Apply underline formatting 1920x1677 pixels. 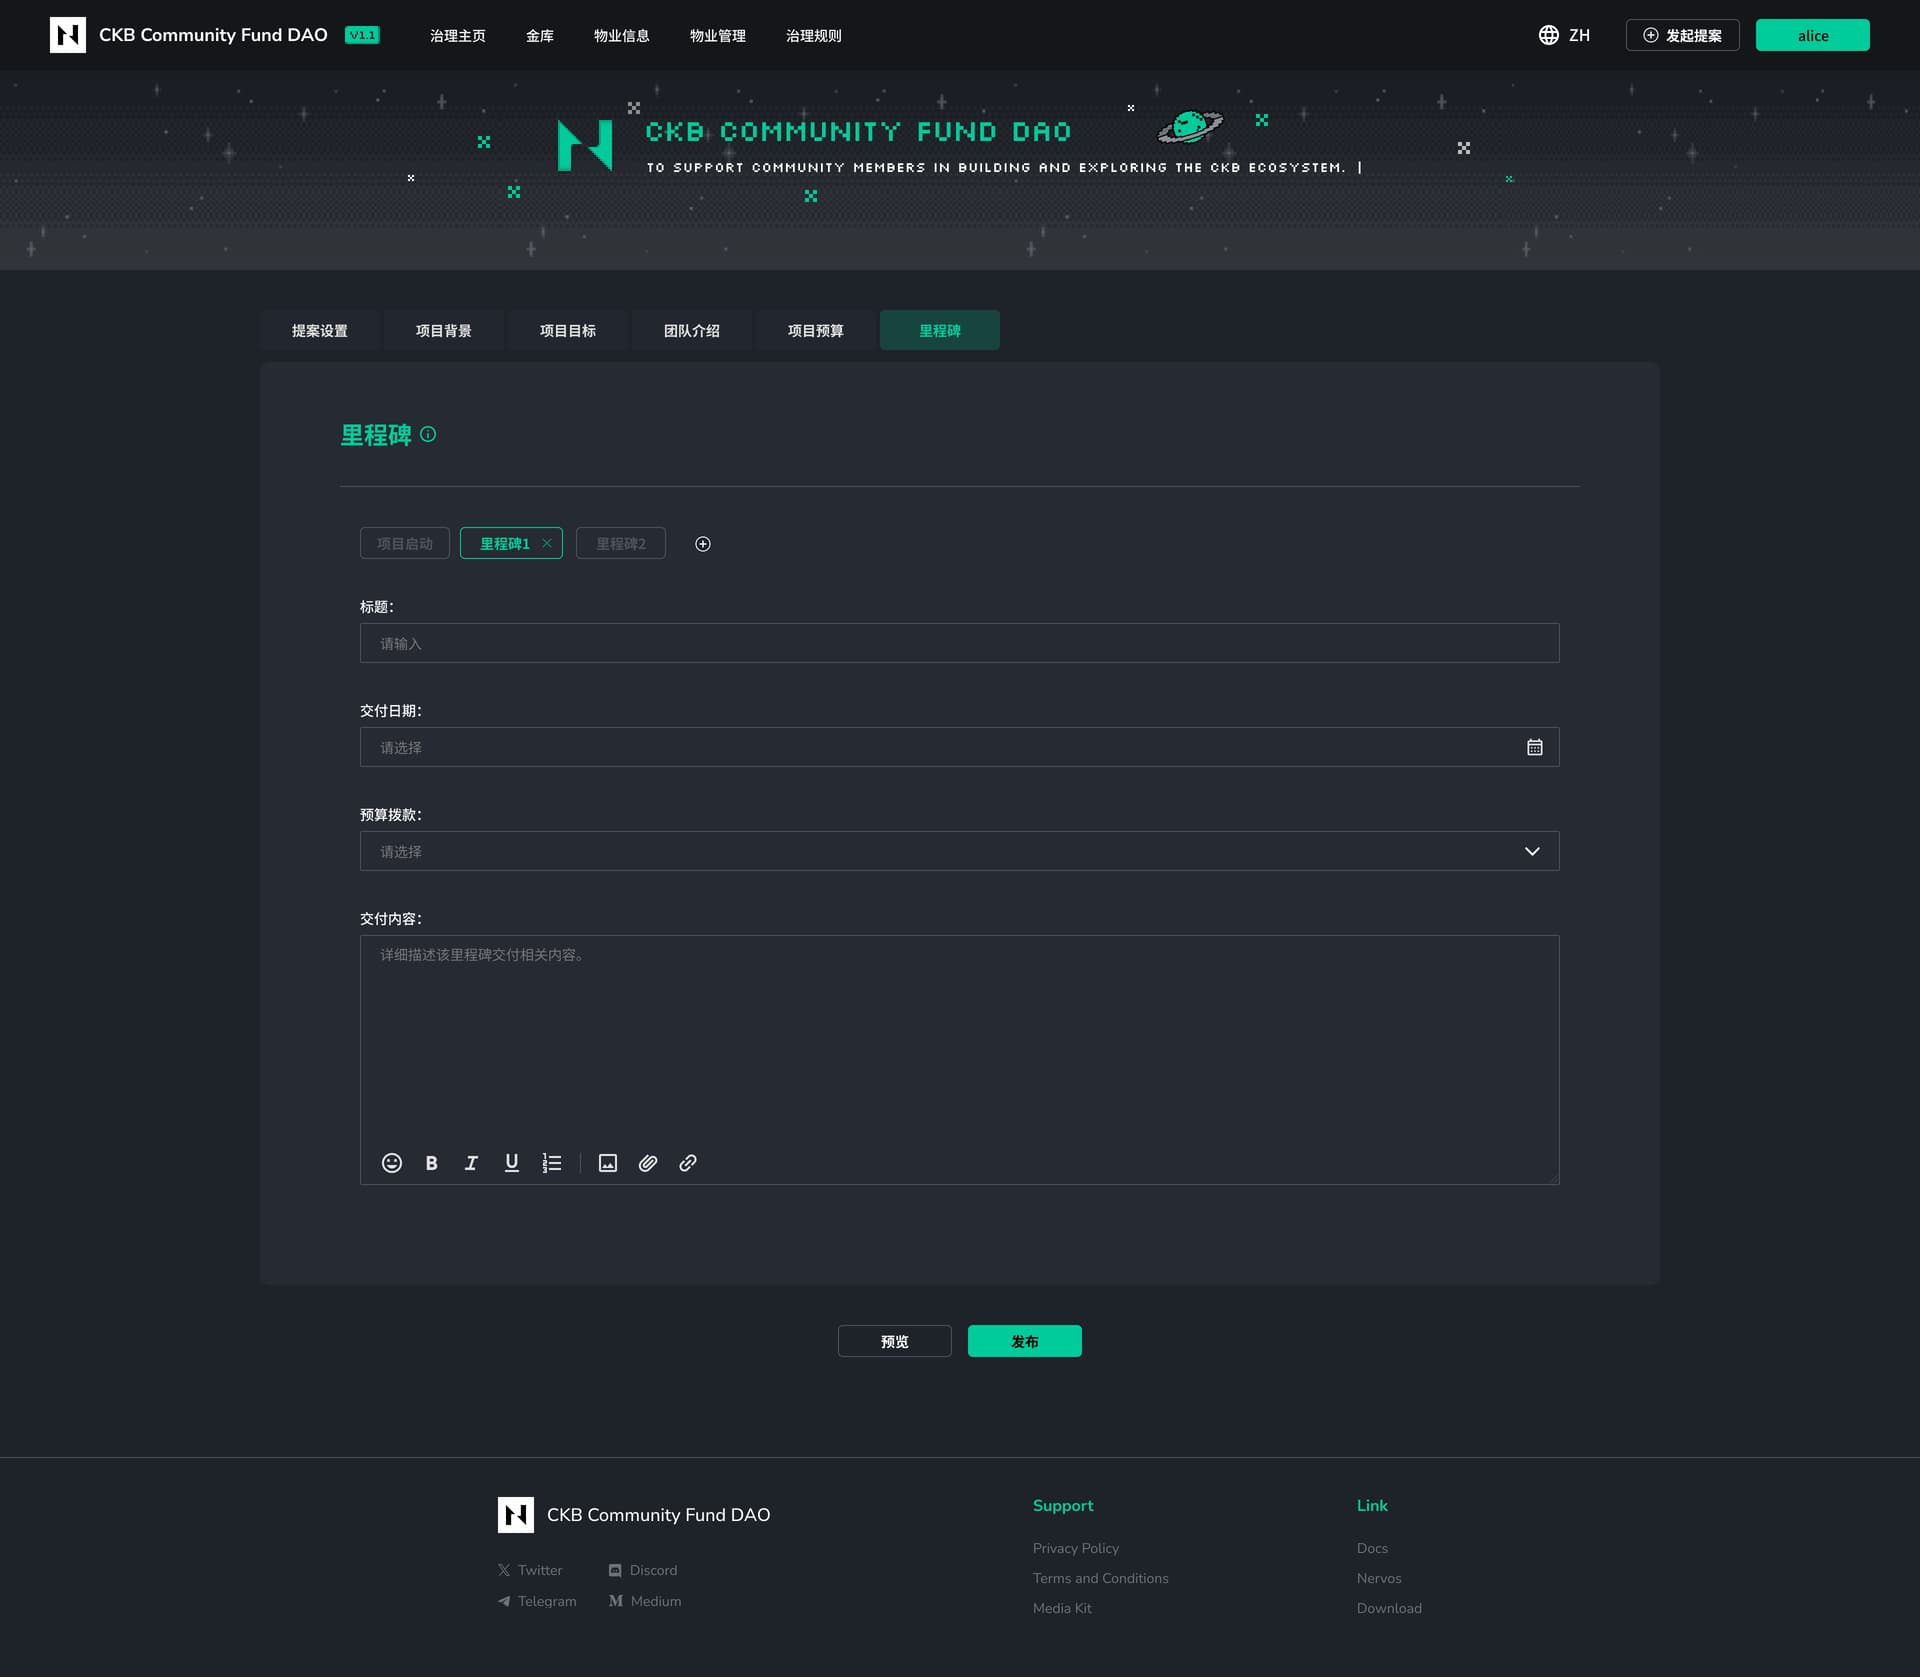click(511, 1163)
